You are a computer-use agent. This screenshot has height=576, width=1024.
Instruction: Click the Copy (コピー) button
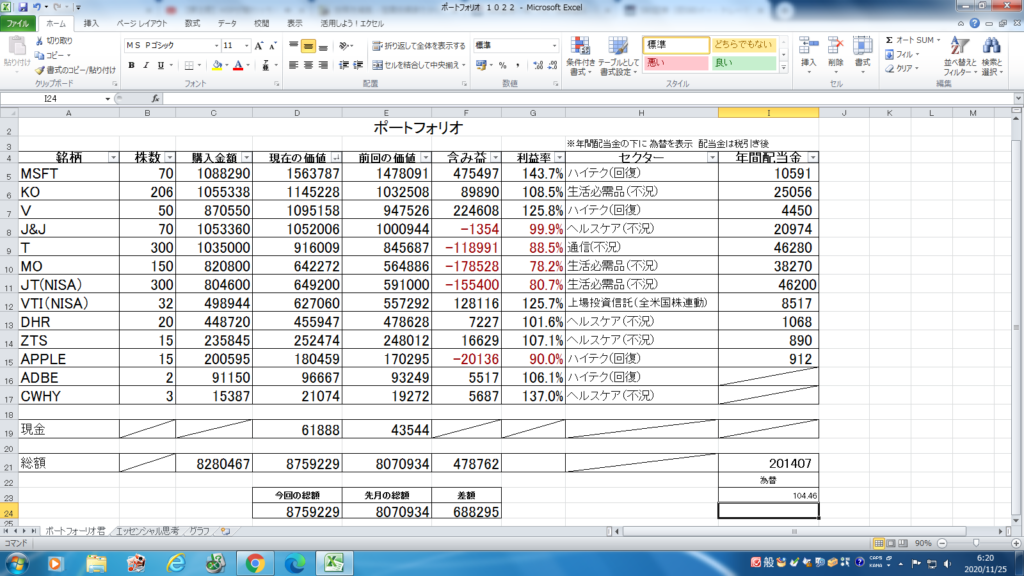coord(53,56)
